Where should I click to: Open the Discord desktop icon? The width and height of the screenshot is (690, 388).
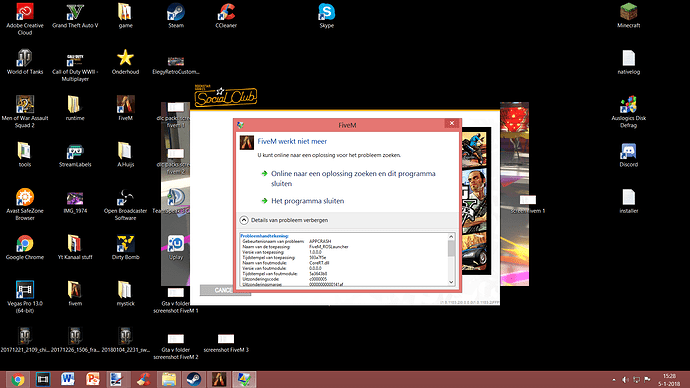point(628,155)
